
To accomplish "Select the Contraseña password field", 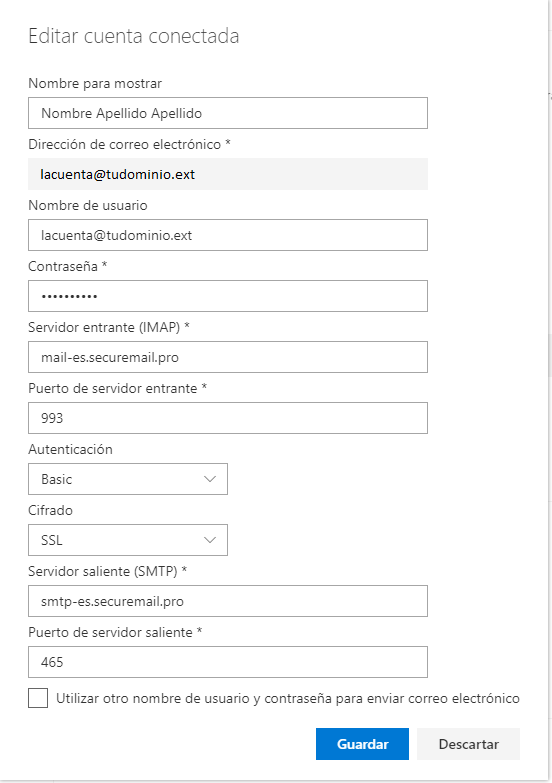I will [228, 296].
